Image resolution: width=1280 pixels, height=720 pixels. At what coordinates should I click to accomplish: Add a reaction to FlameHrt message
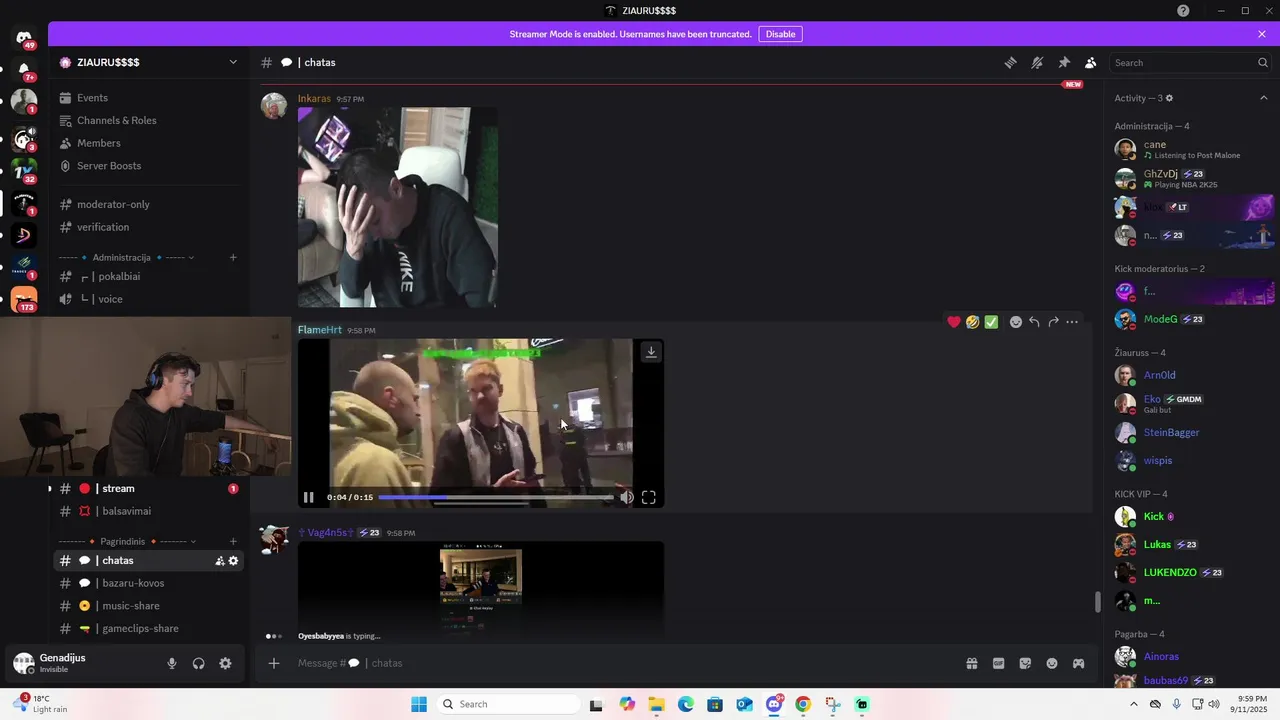pyautogui.click(x=1015, y=322)
